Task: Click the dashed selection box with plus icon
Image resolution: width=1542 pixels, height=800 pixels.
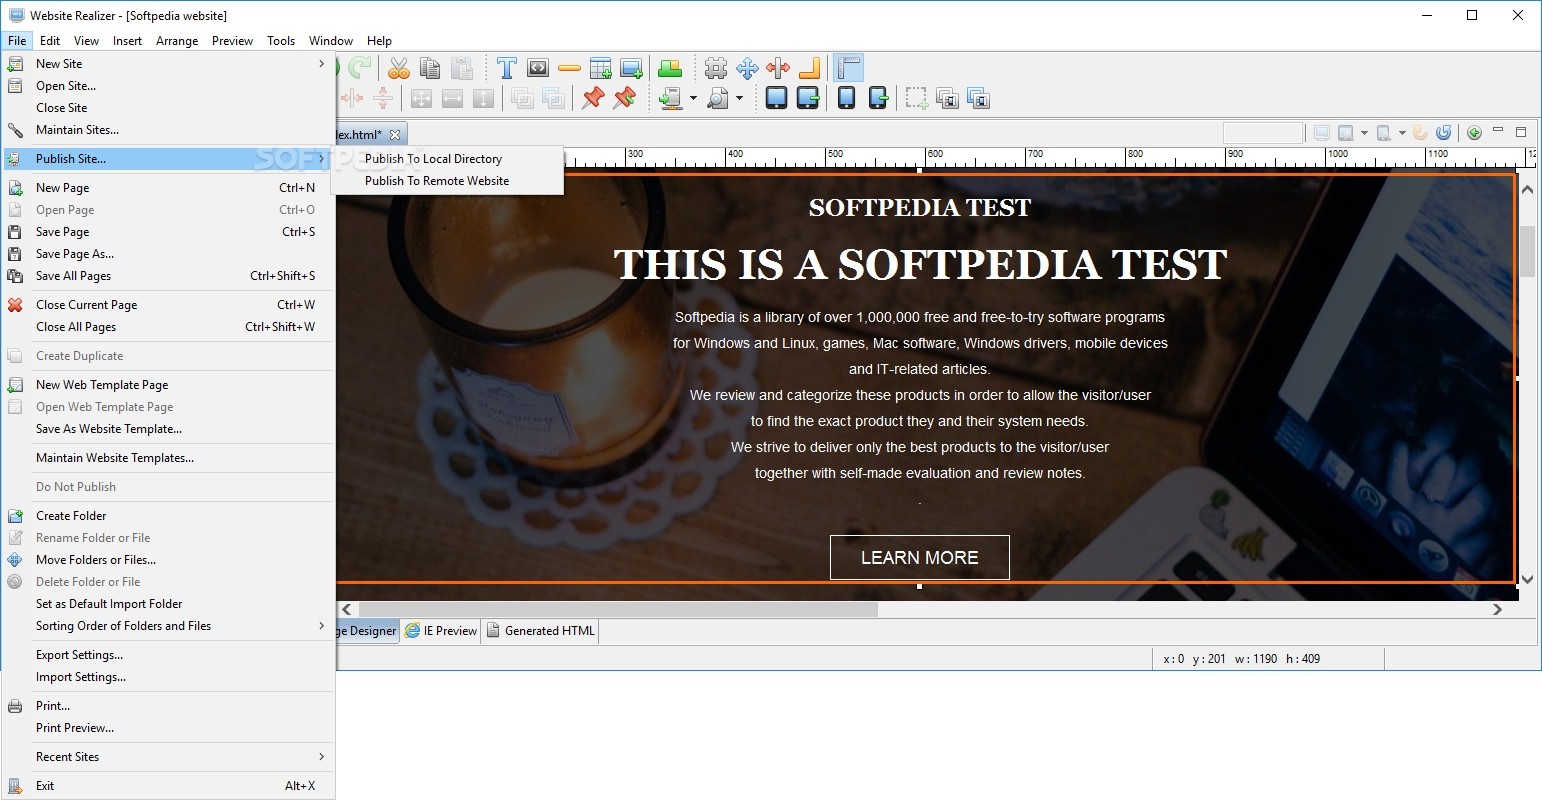Action: coord(916,98)
